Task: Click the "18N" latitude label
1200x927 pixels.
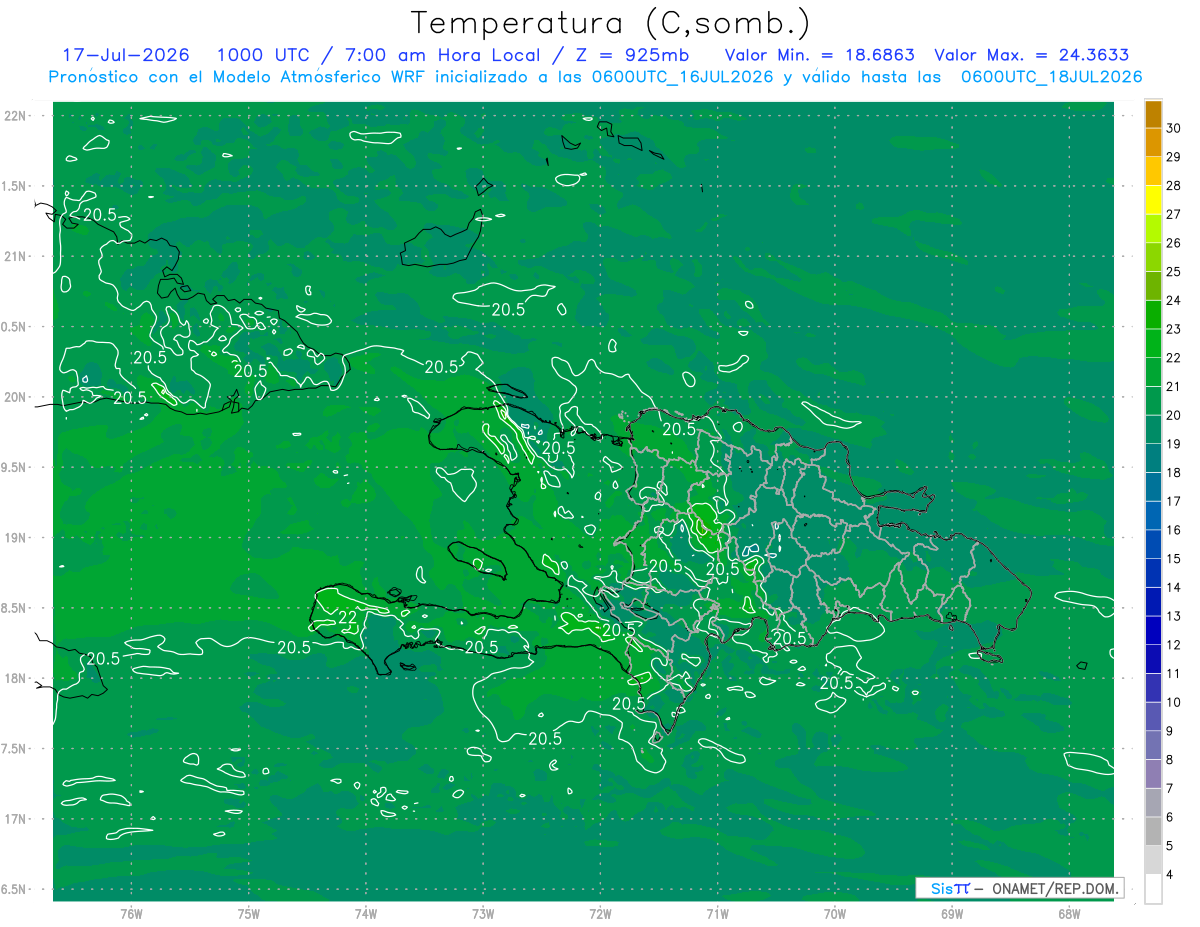Action: coord(16,678)
